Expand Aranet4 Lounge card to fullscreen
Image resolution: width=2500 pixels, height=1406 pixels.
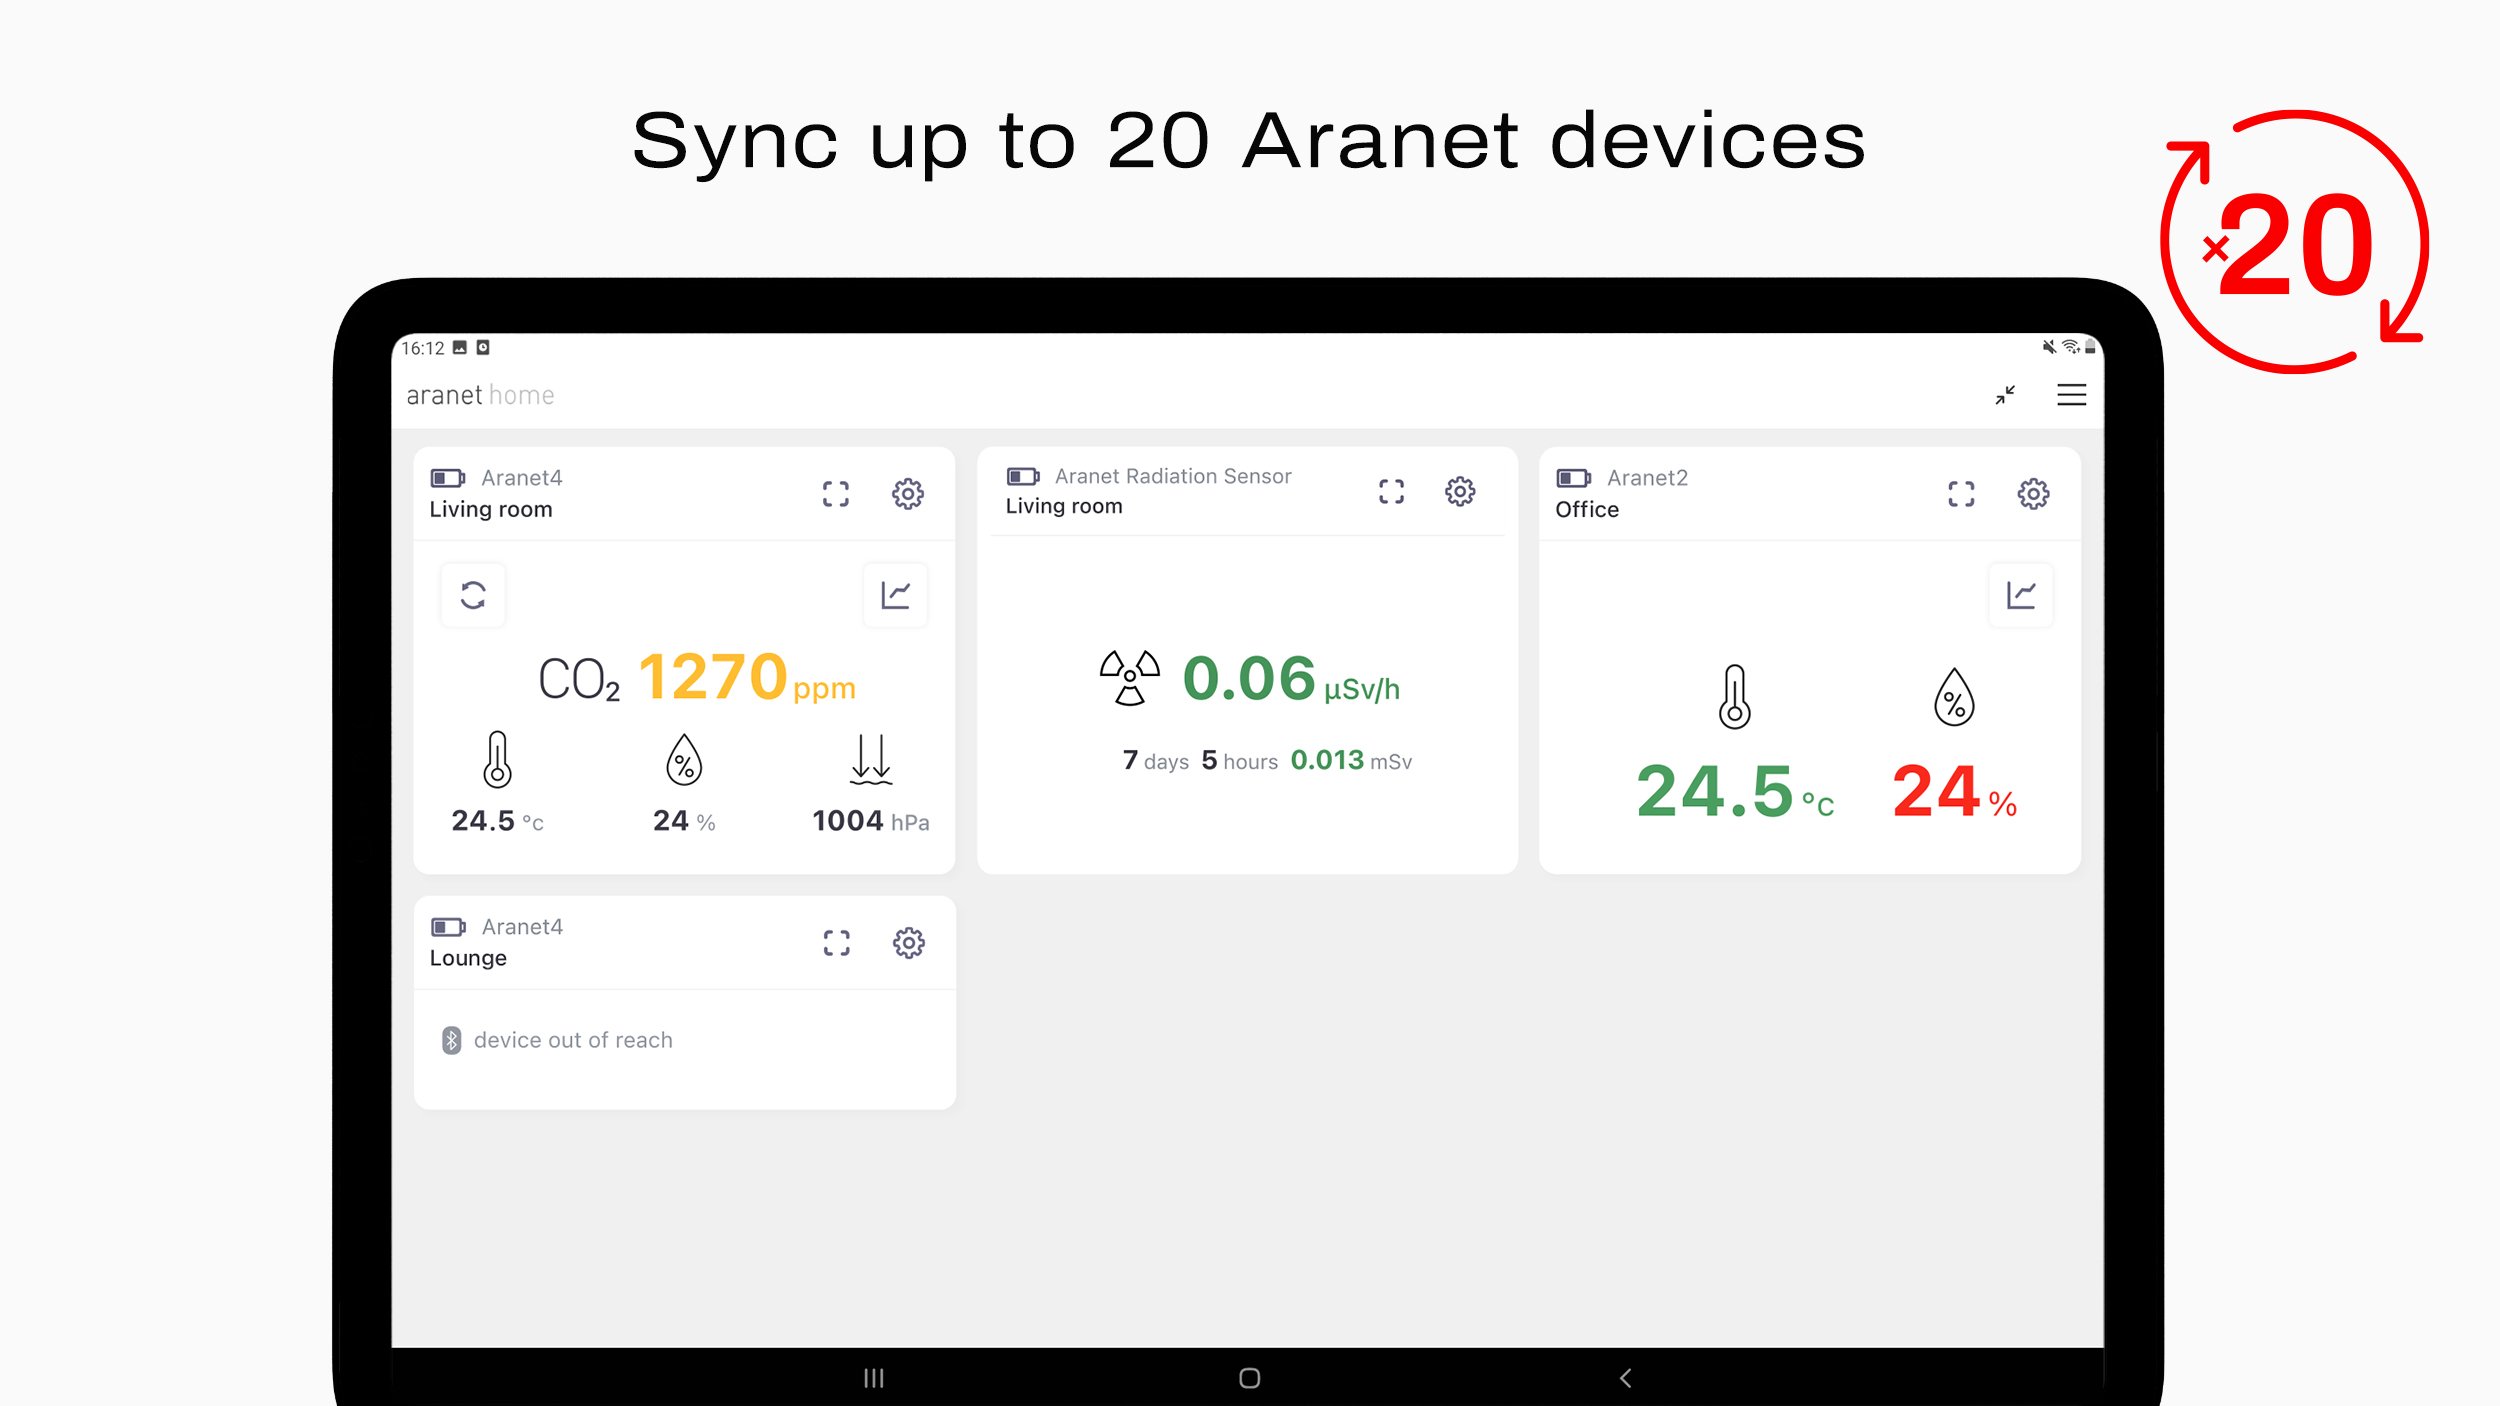(836, 942)
